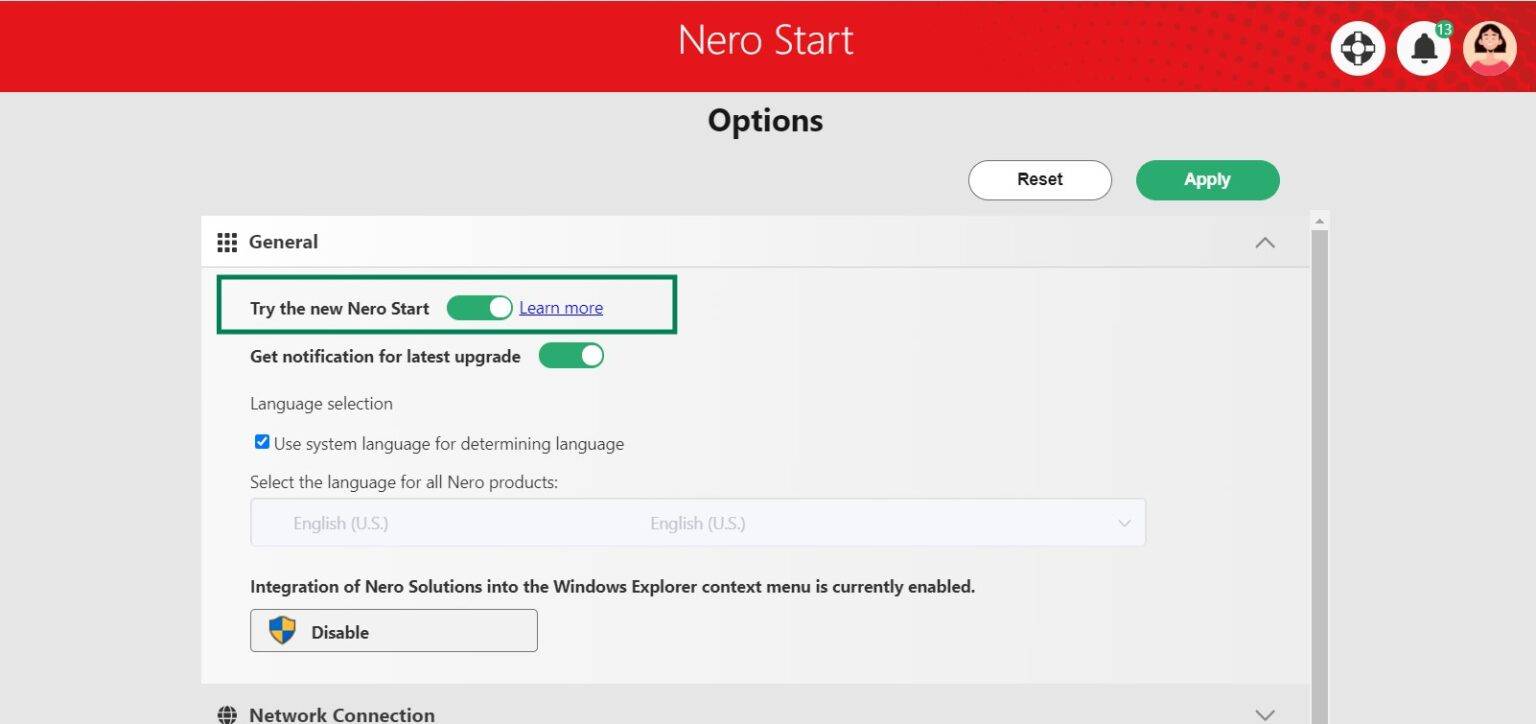
Task: Disable notifications for latest upgrade
Action: [571, 355]
